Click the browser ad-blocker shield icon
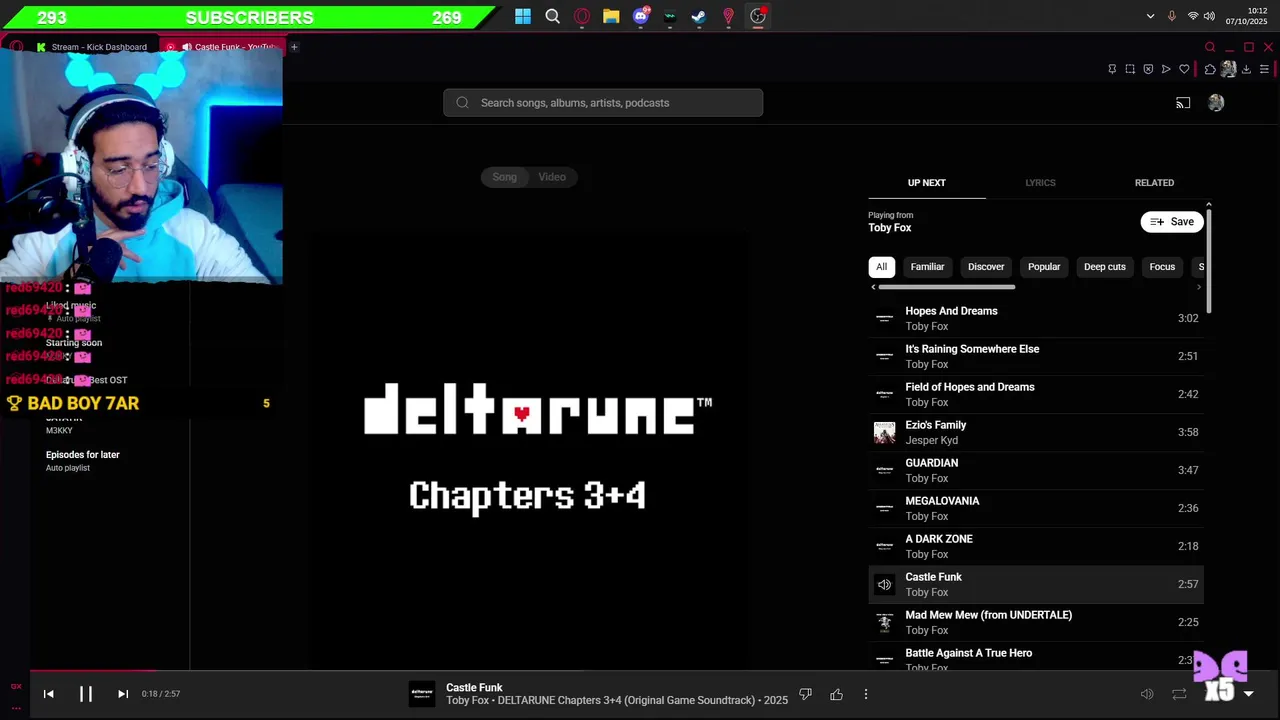The width and height of the screenshot is (1280, 720). click(x=1148, y=69)
